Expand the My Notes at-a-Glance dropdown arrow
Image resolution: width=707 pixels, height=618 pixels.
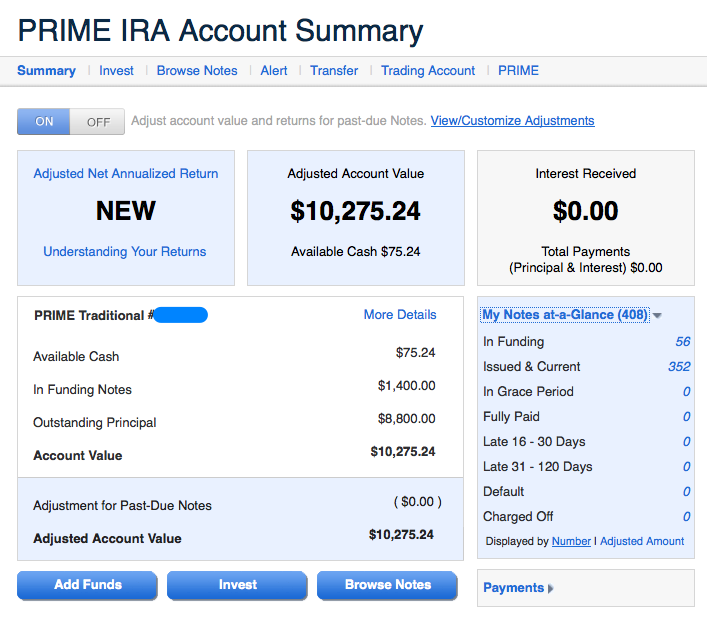click(x=657, y=315)
